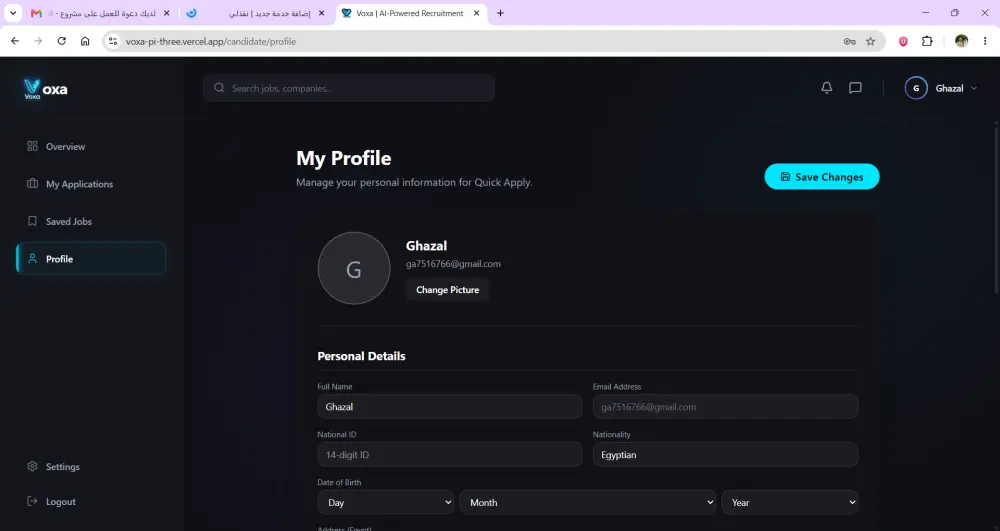Screen dimensions: 1000x531
Task: Click the Settings gear icon
Action: point(33,466)
